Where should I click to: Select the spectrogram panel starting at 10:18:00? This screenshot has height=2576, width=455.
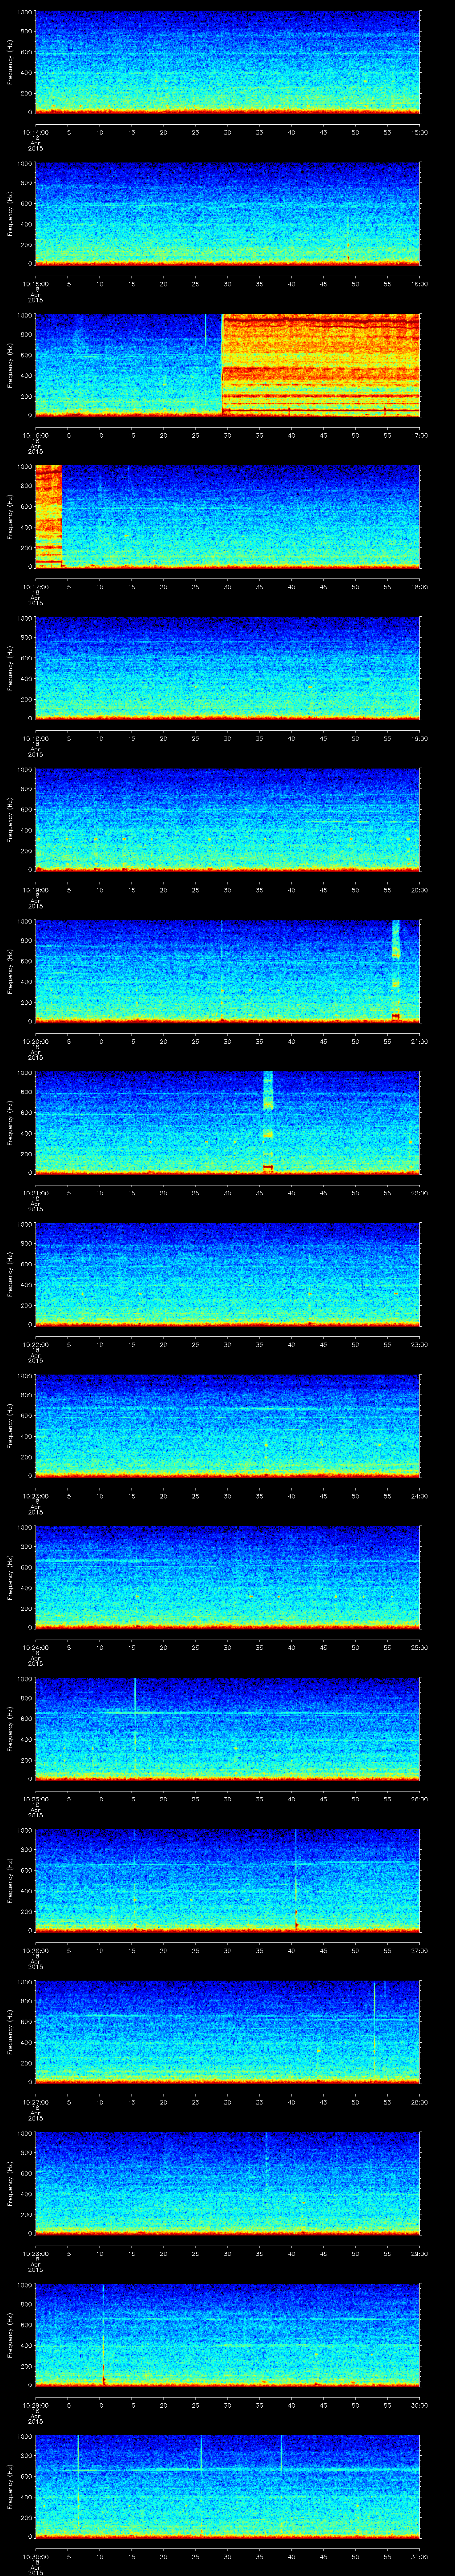pos(227,668)
